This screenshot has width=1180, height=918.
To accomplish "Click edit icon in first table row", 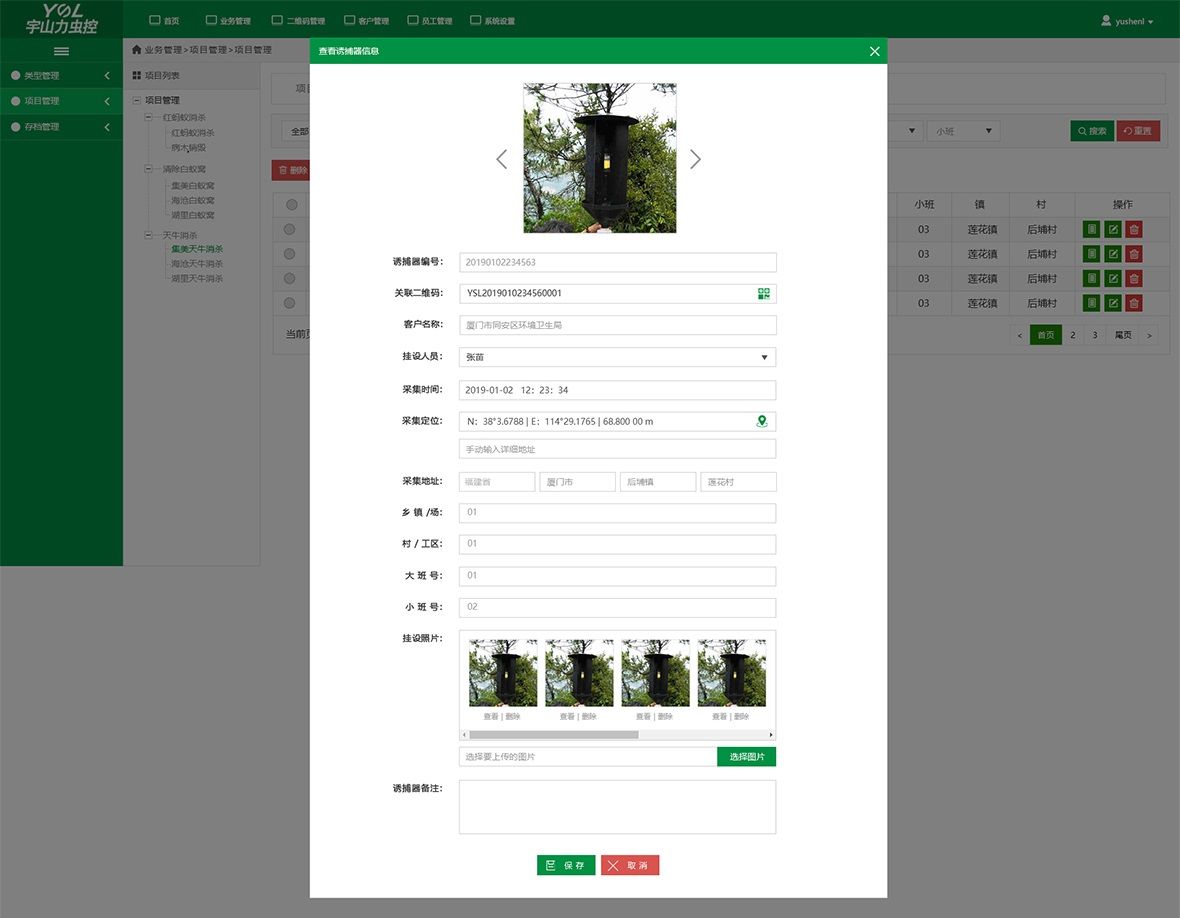I will (x=1112, y=229).
